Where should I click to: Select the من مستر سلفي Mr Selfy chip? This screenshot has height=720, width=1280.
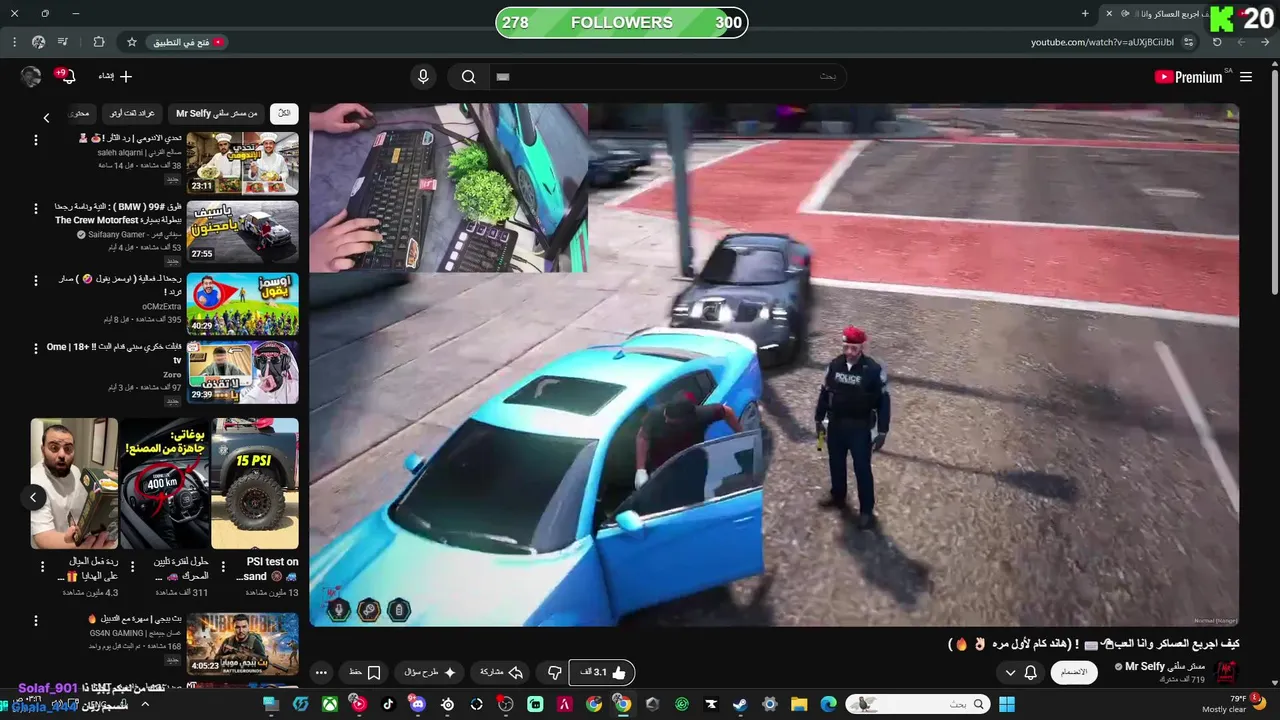coord(217,114)
